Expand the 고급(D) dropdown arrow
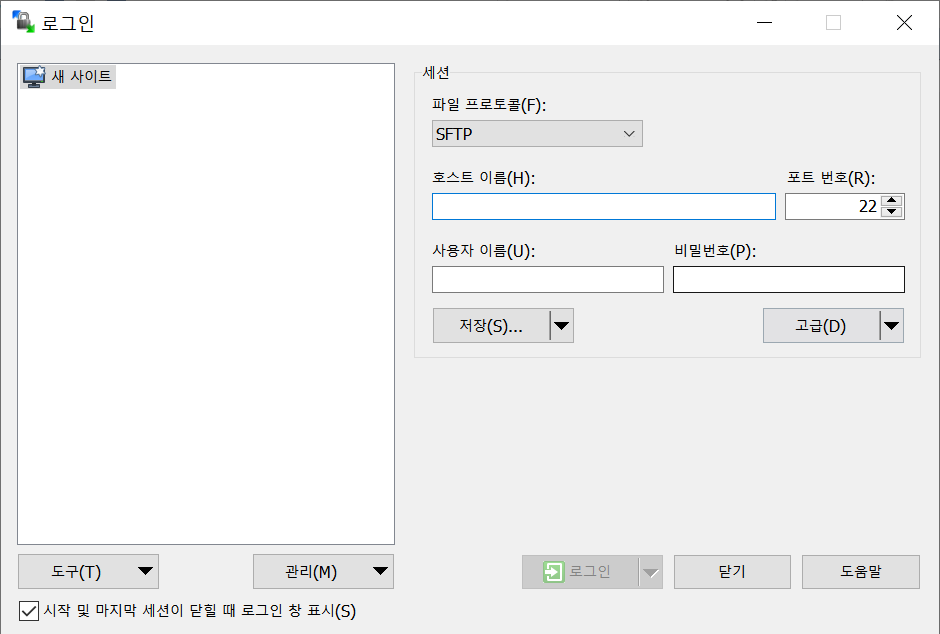Screen dimensions: 940x634 (x=891, y=326)
